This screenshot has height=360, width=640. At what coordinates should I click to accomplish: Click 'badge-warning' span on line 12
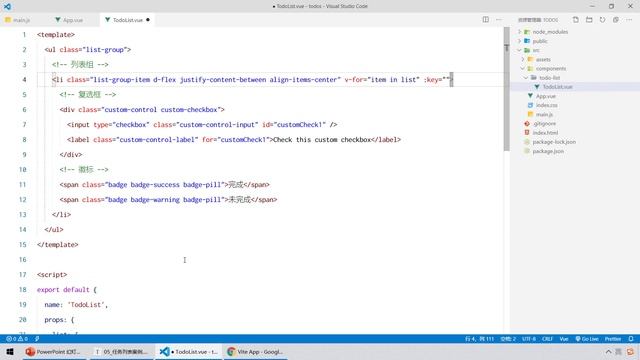tap(168, 200)
